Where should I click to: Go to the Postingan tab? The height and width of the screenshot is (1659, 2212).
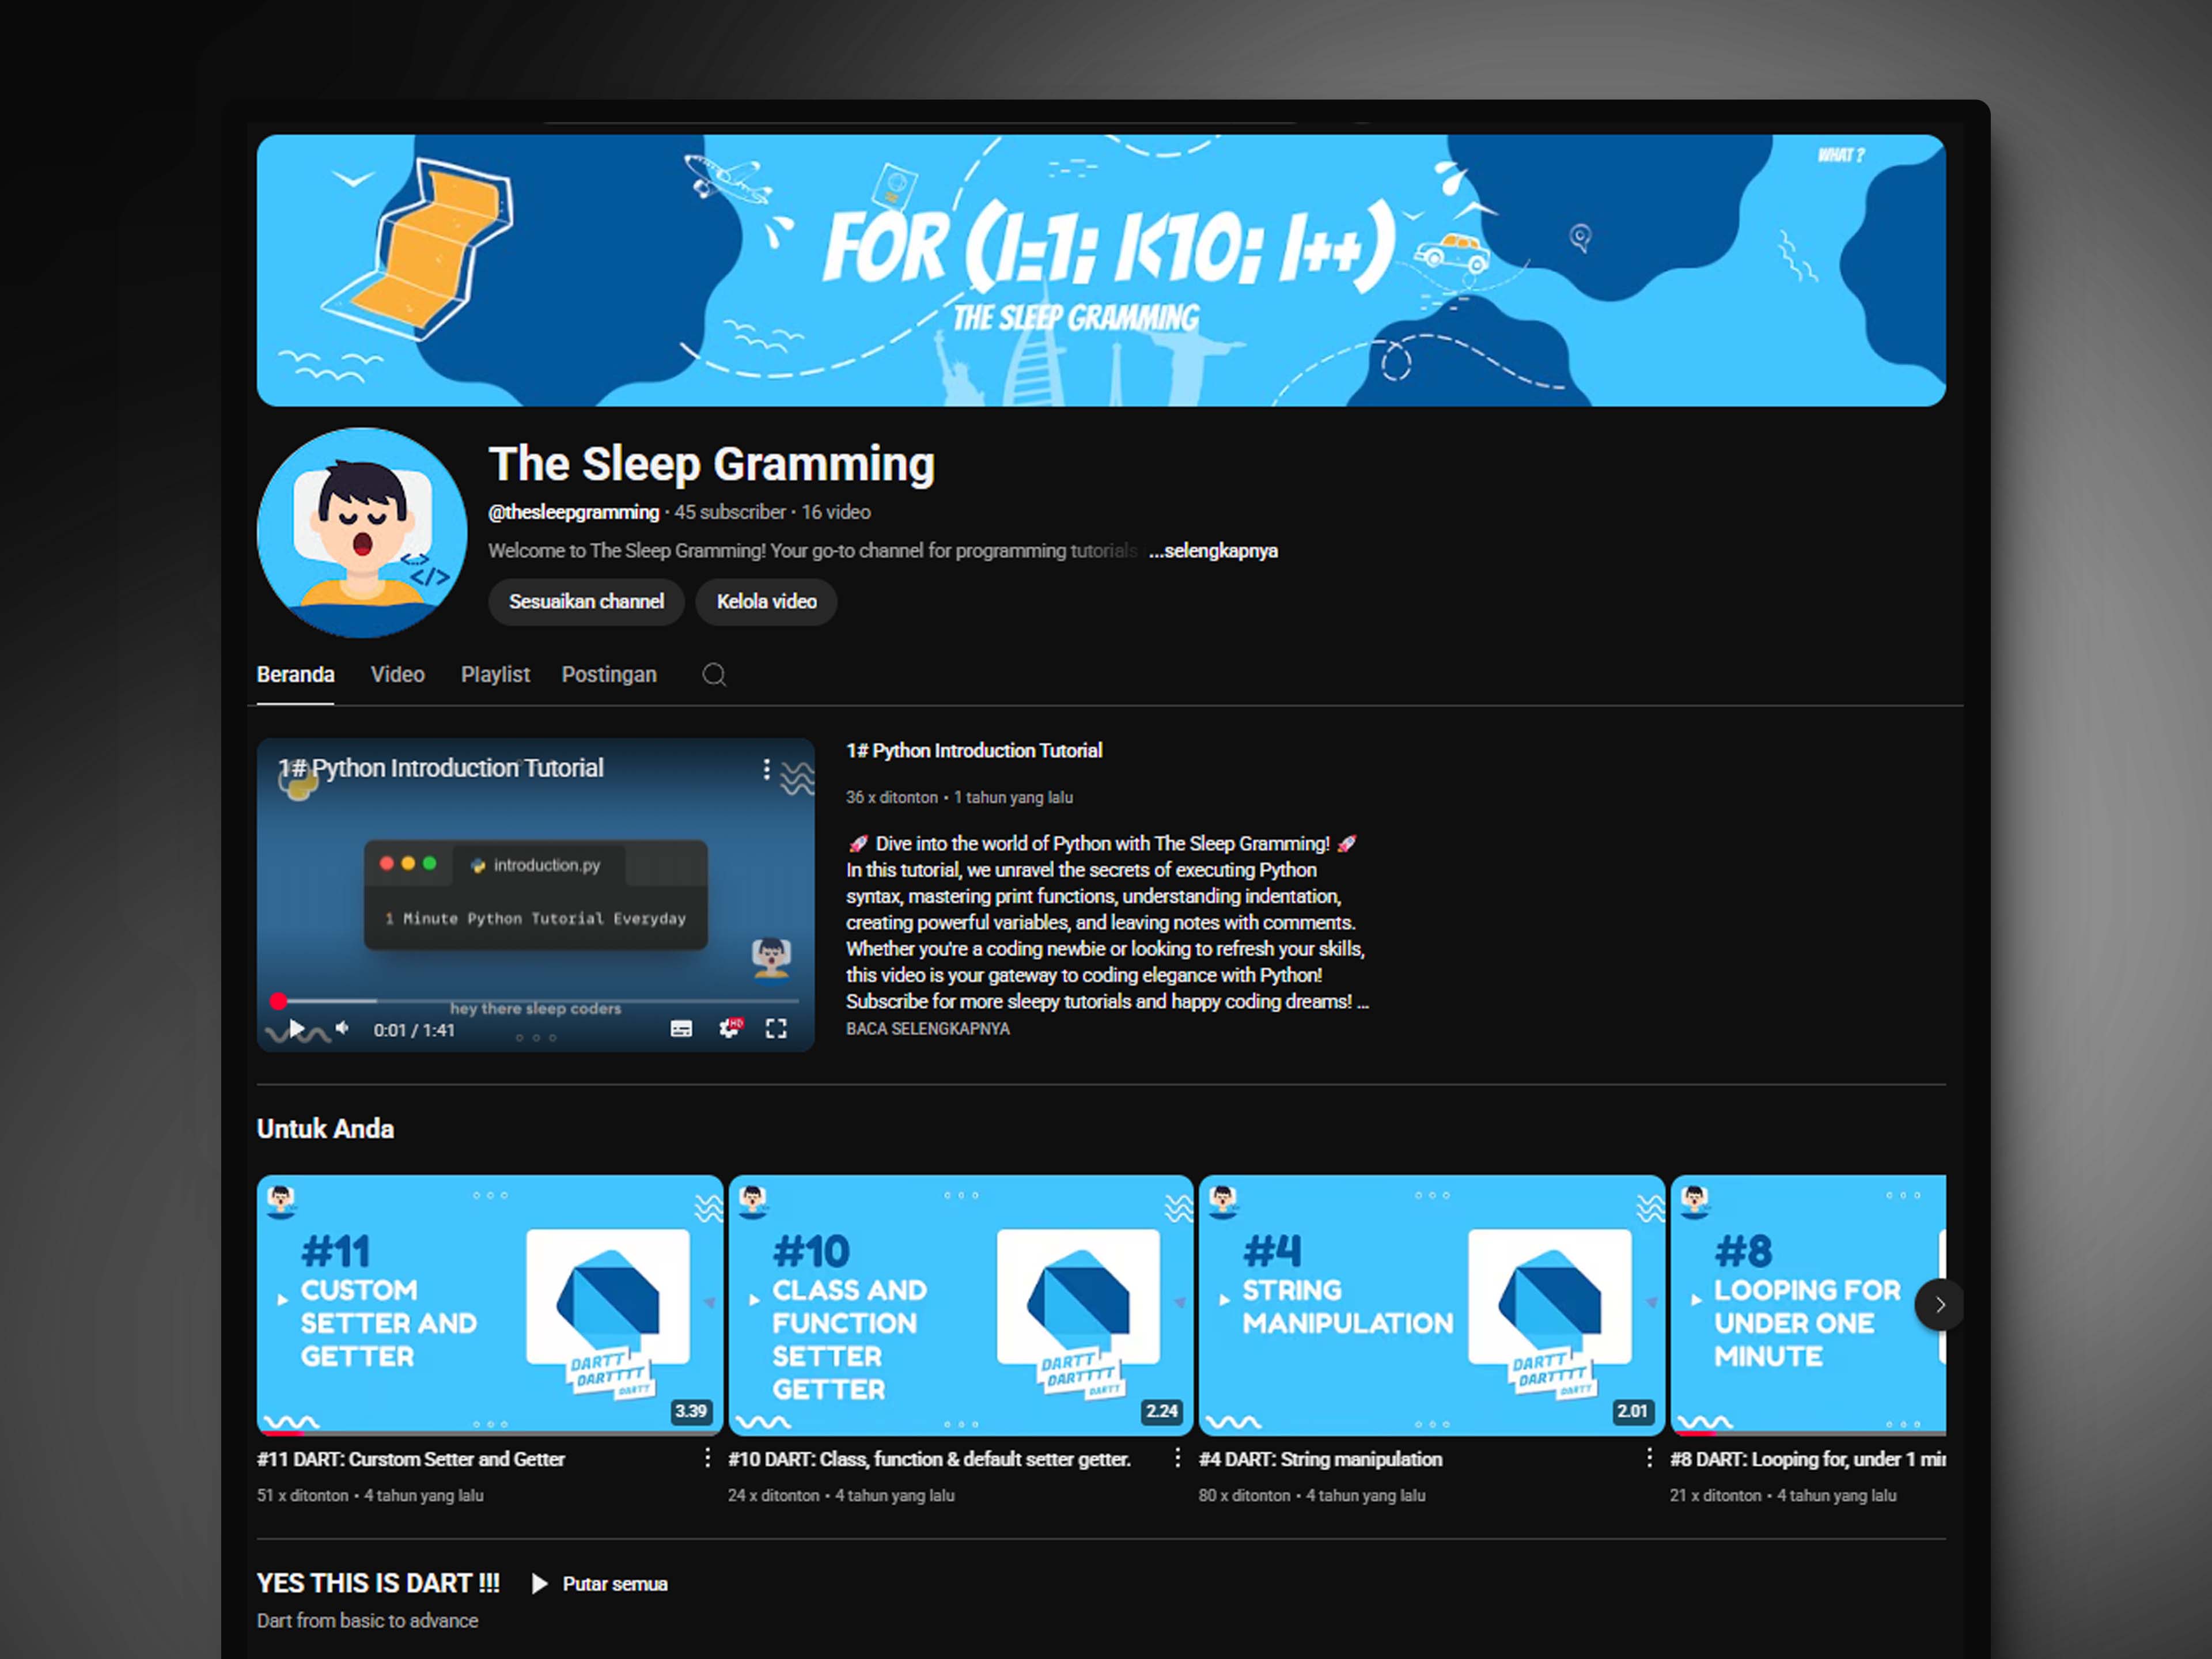[x=609, y=675]
